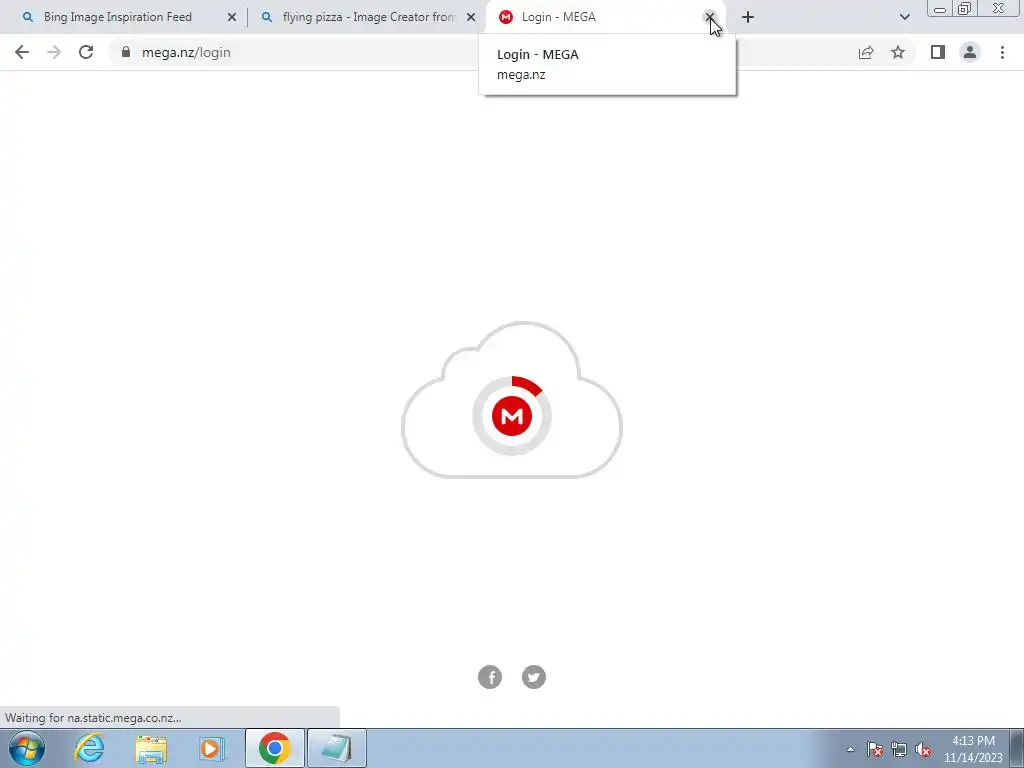Open network status tray icon
Screen dimensions: 1024x768
[x=899, y=750]
